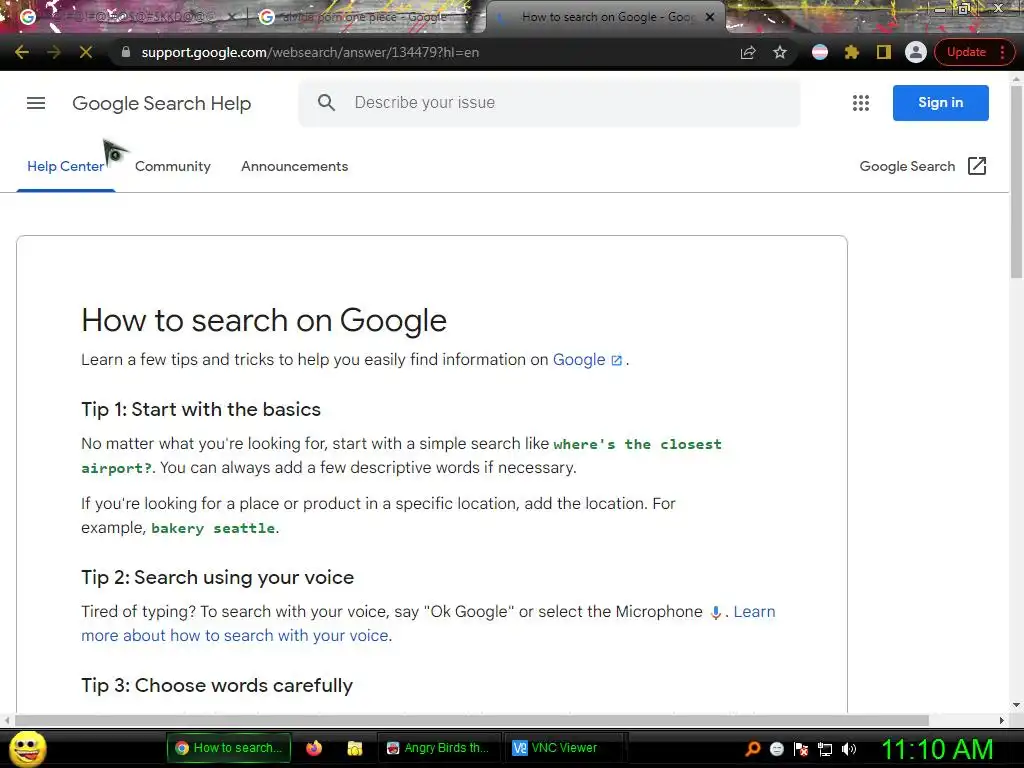Click the horizontal scrollbar right arrow

coord(1002,720)
